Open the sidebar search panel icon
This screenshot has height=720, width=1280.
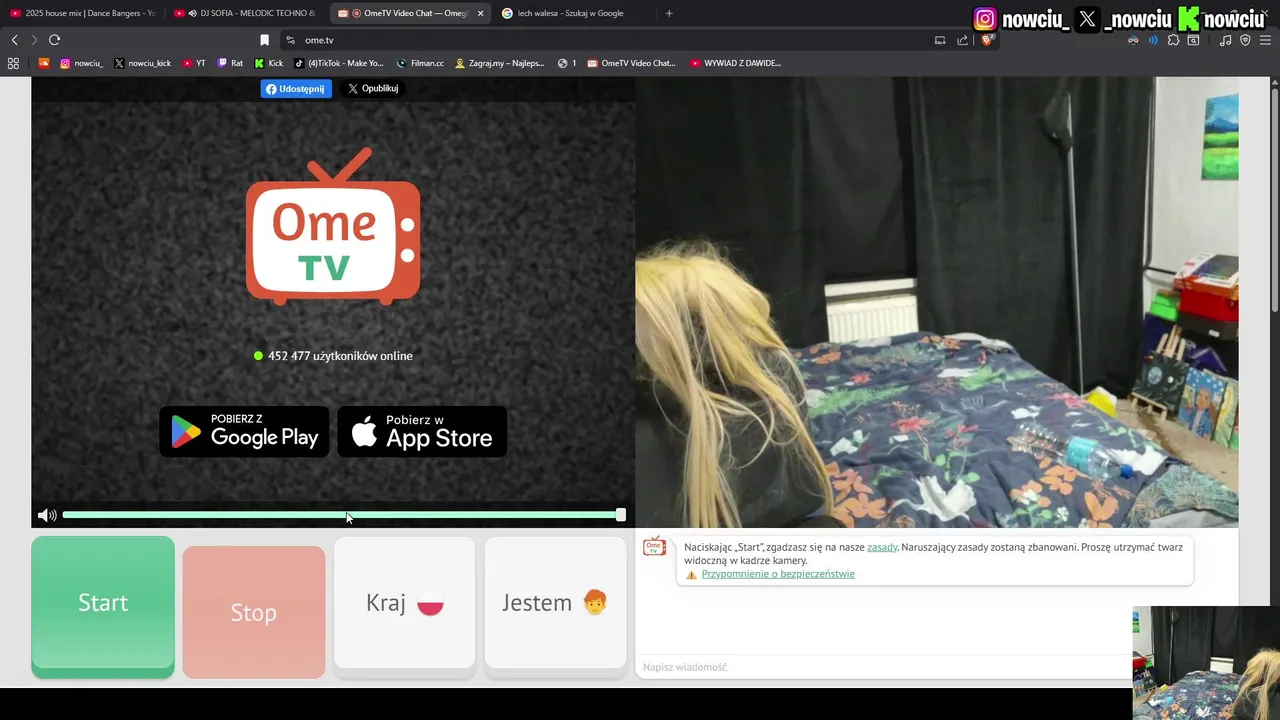1193,40
